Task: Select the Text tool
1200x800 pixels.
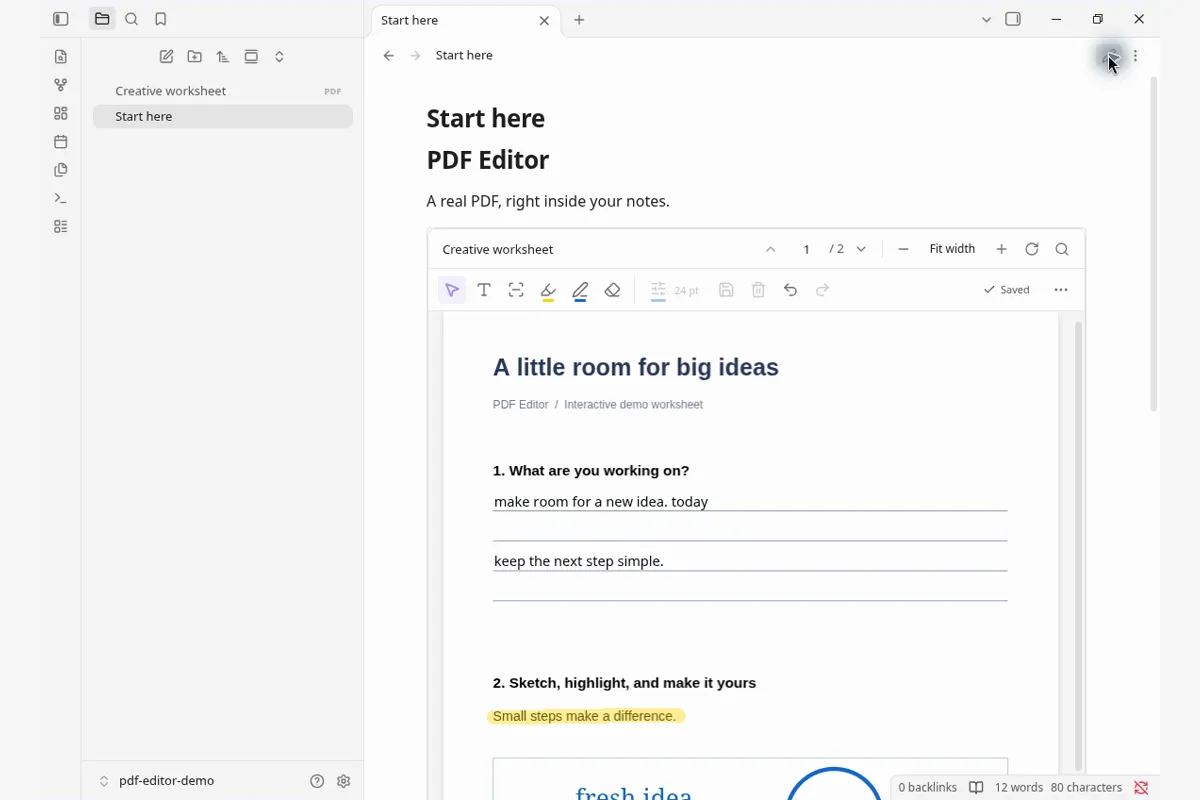Action: [x=484, y=290]
